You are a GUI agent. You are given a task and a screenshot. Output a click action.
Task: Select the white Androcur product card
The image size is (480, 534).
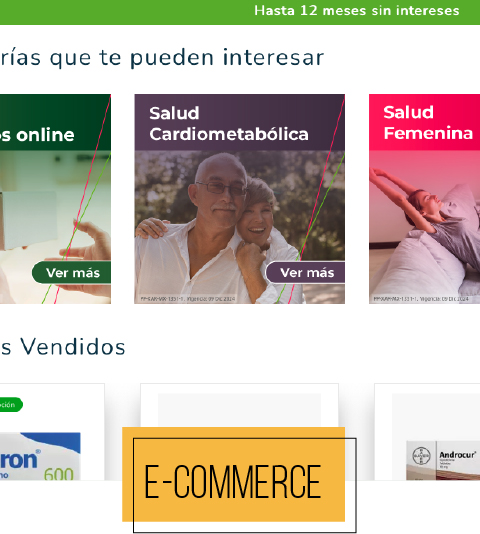coord(427,432)
